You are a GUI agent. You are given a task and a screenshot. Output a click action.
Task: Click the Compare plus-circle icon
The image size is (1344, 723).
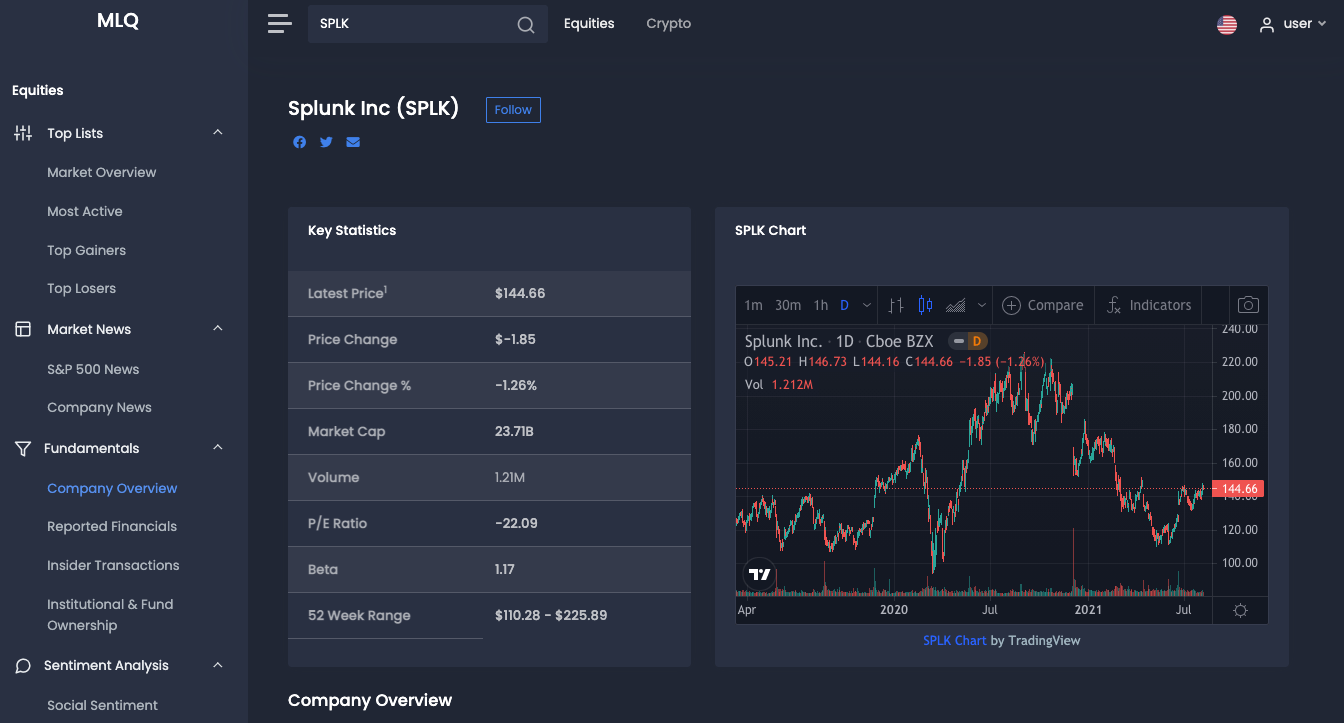click(1011, 305)
